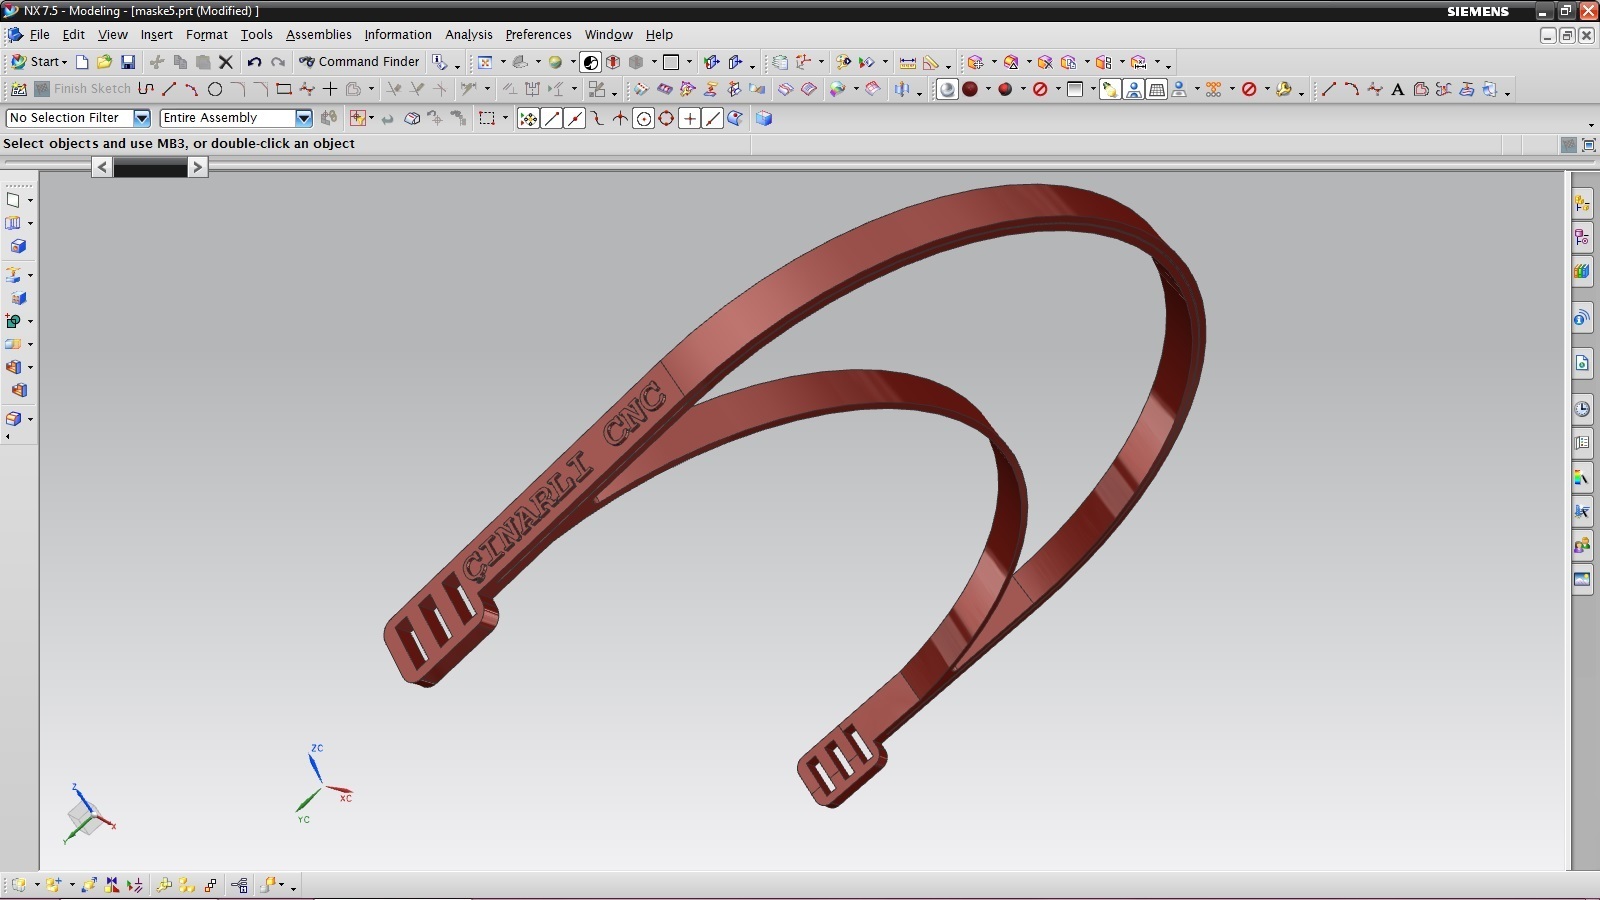Viewport: 1600px width, 900px height.
Task: Select the dark red face color swatch
Action: click(970, 88)
